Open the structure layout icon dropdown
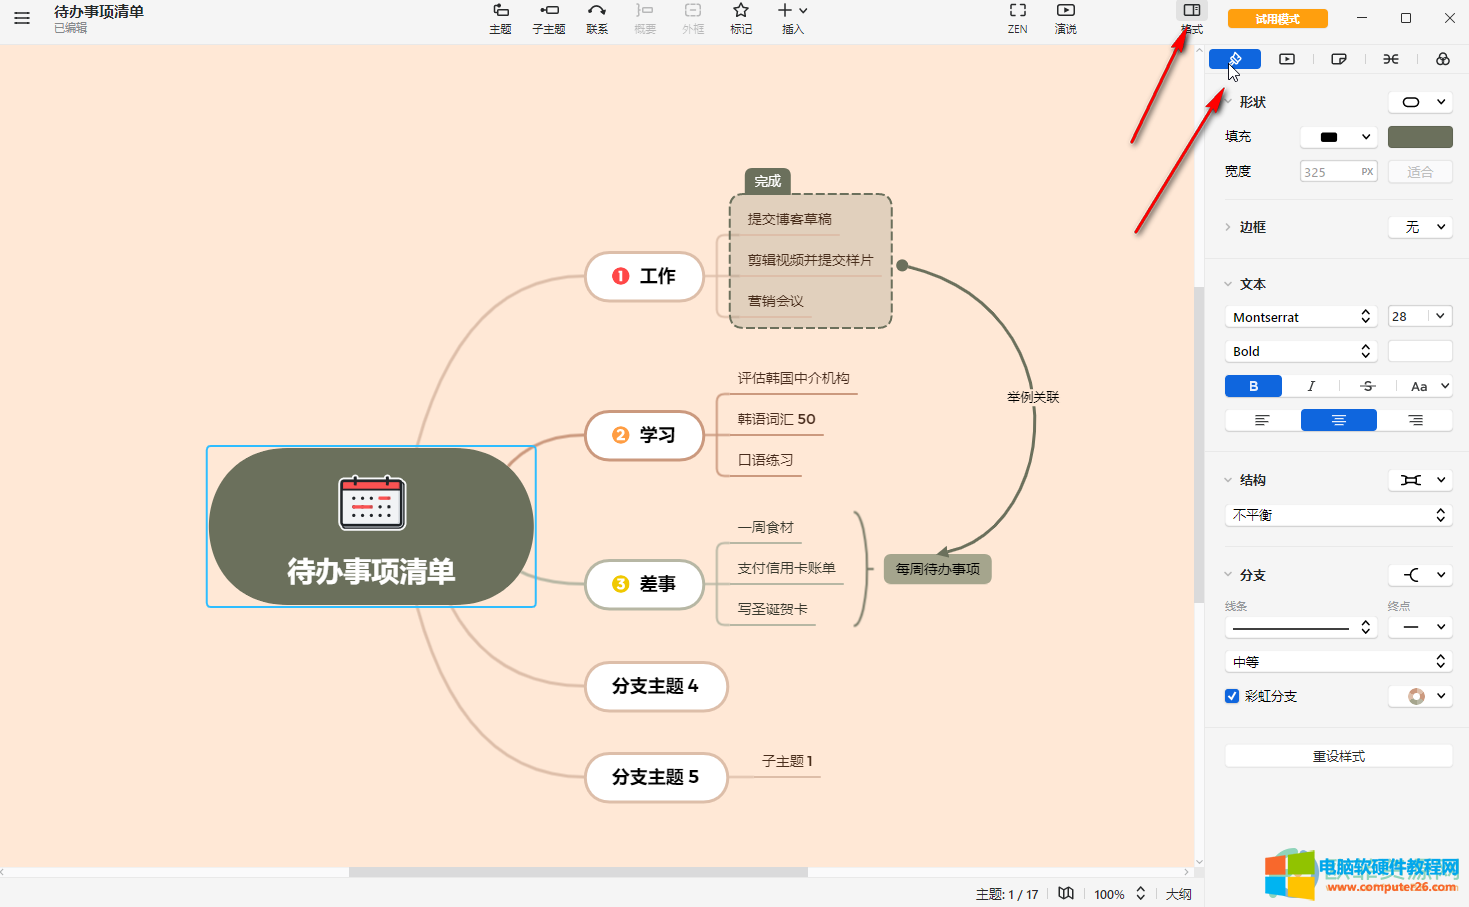This screenshot has width=1469, height=907. point(1420,480)
